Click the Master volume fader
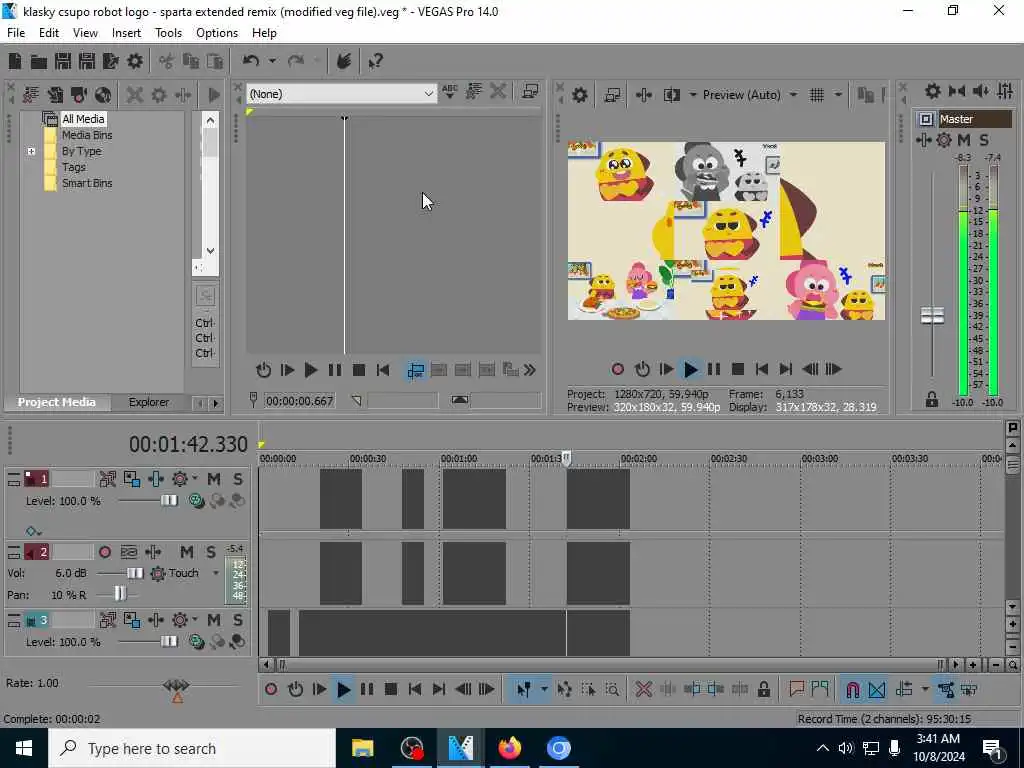Screen dimensions: 1024x768 932,316
